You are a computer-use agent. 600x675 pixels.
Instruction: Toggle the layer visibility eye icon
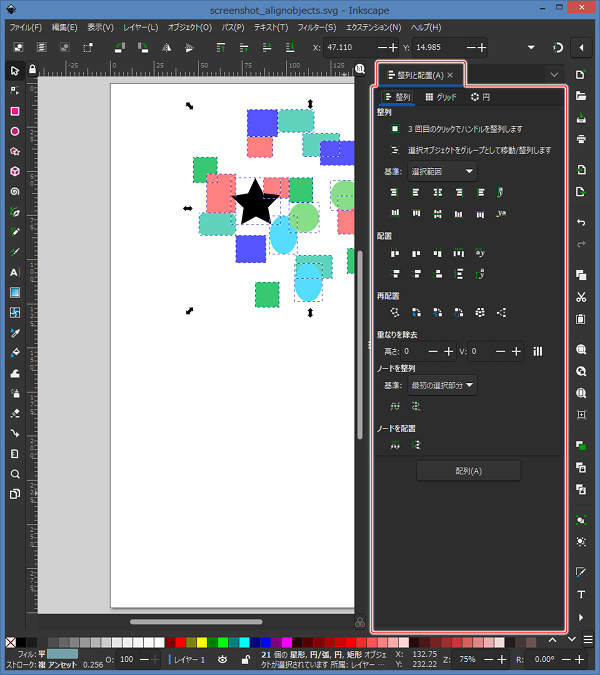[x=221, y=660]
